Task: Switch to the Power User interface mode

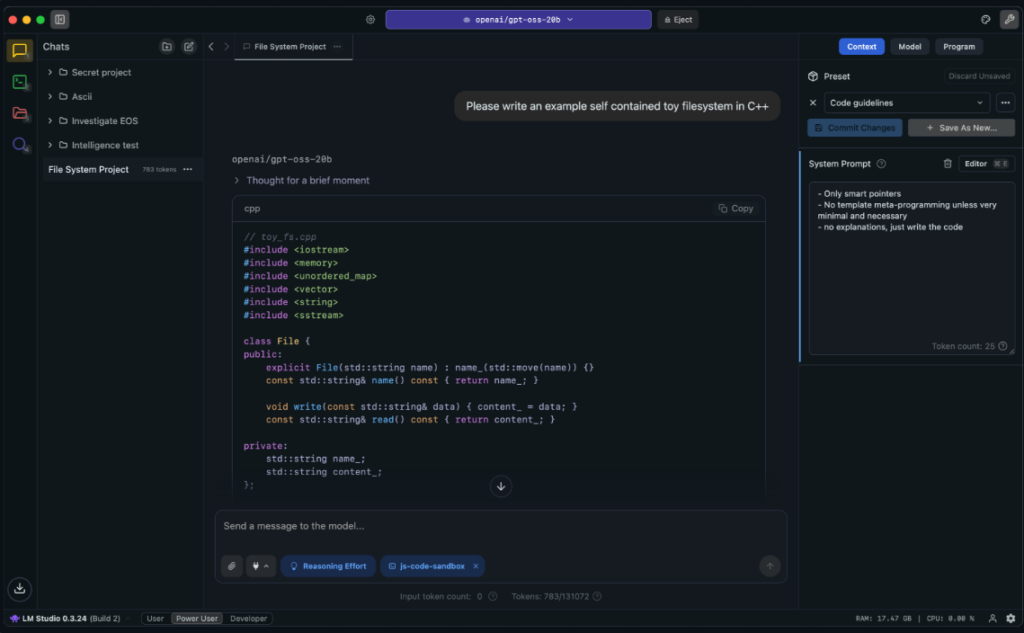Action: click(x=196, y=618)
